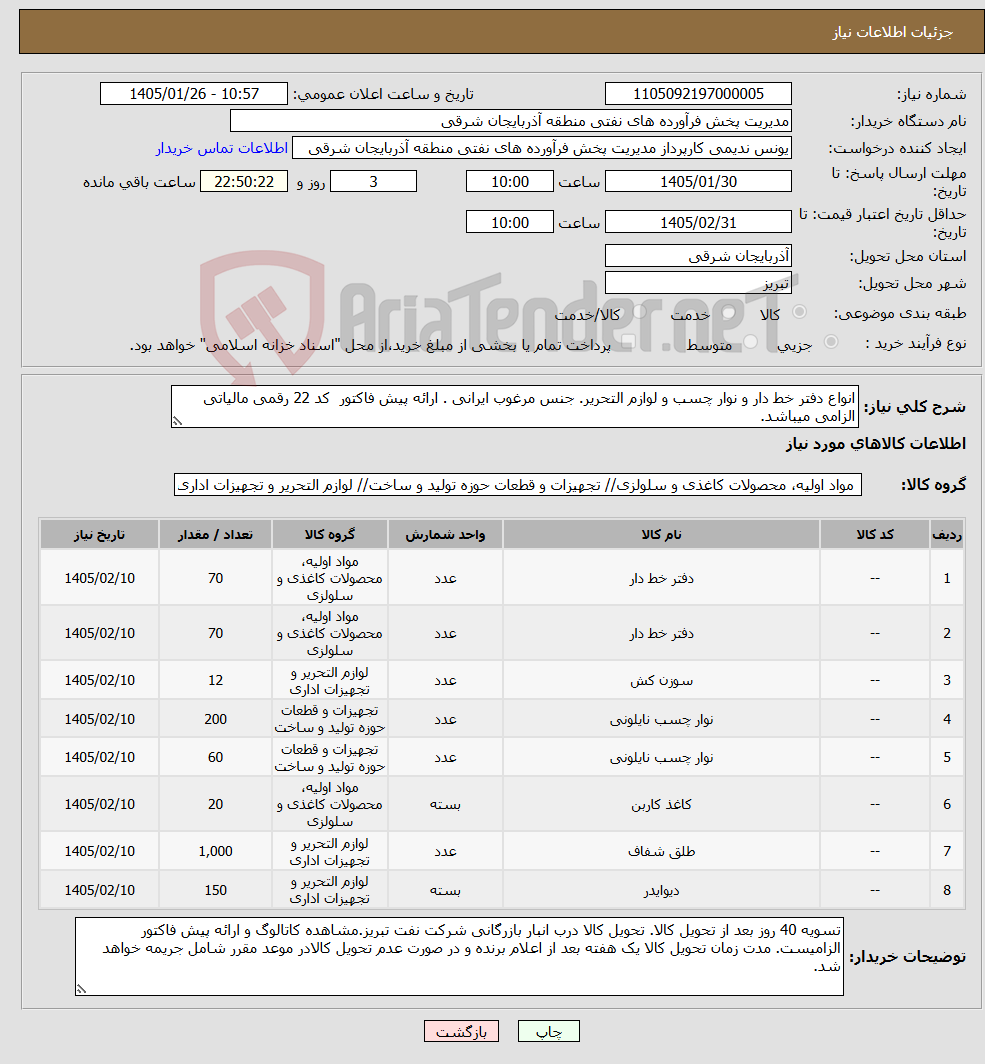Click the general description text area

point(515,406)
